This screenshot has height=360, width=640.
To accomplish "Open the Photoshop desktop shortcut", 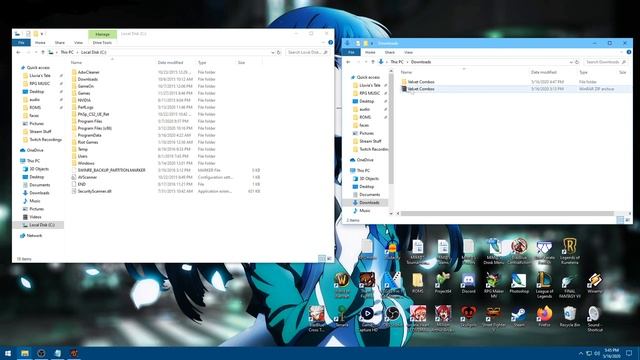I will (519, 283).
